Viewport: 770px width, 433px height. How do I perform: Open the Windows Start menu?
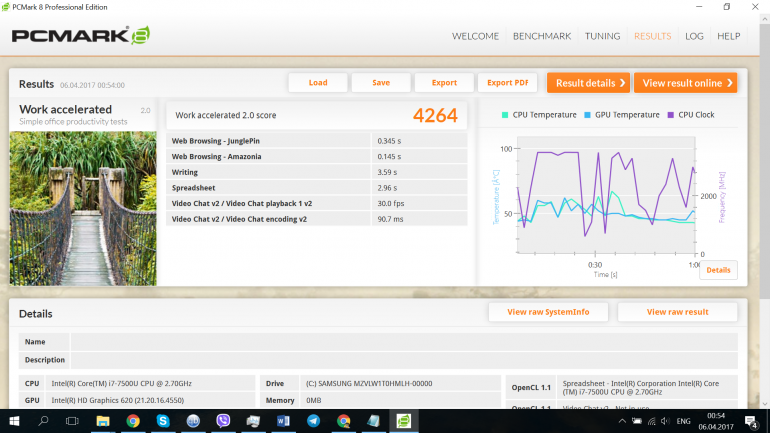[14, 421]
